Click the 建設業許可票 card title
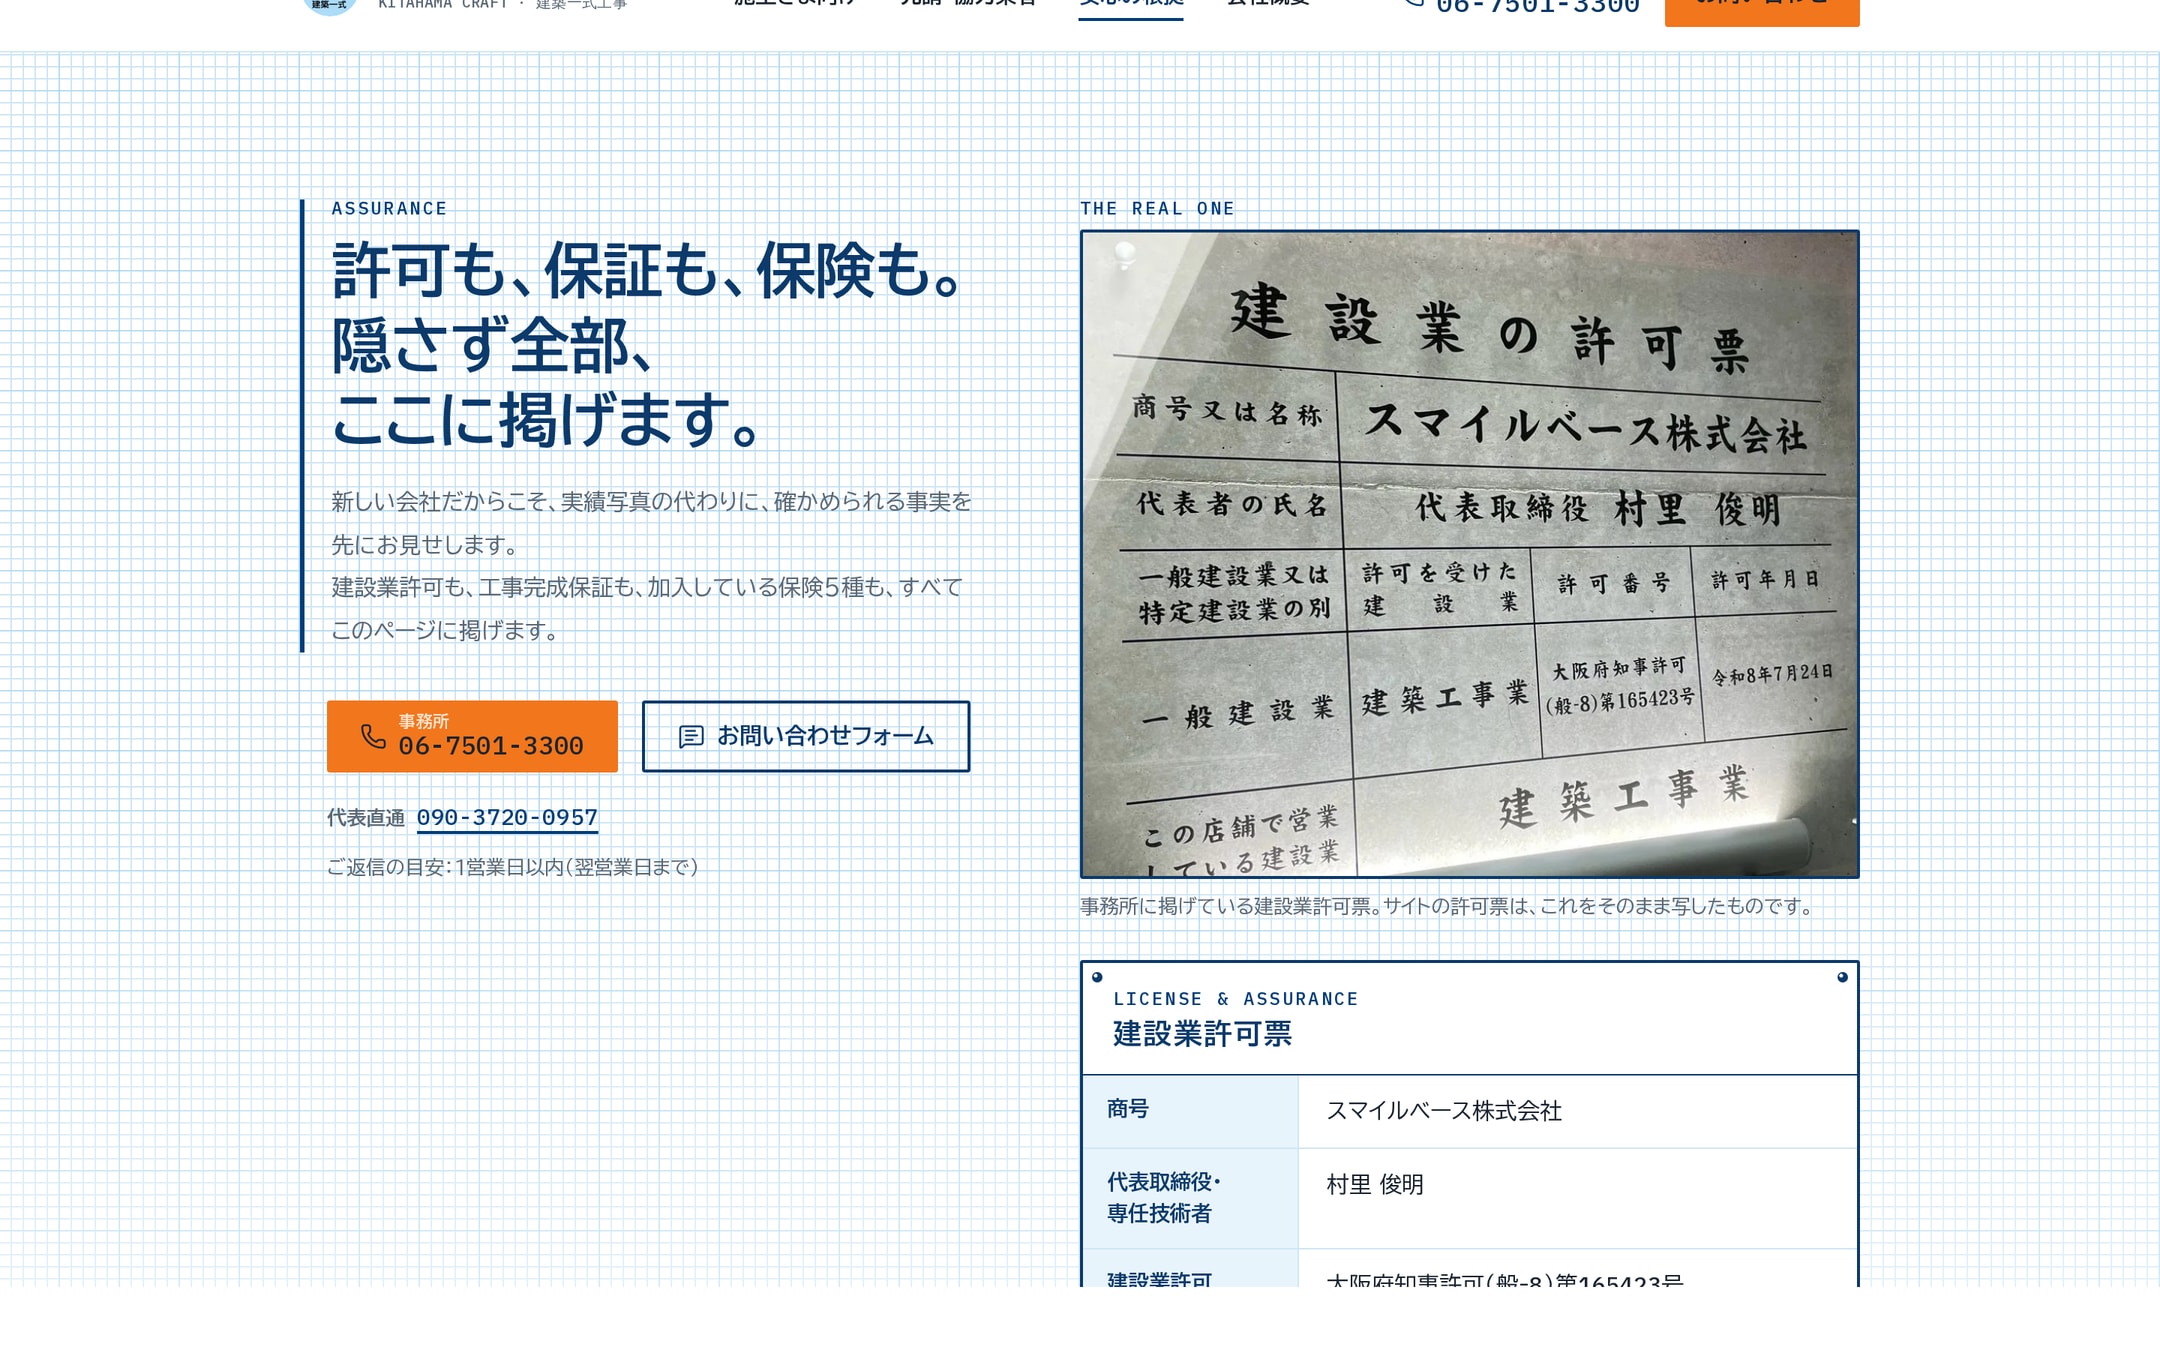2160x1350 pixels. pyautogui.click(x=1203, y=1034)
